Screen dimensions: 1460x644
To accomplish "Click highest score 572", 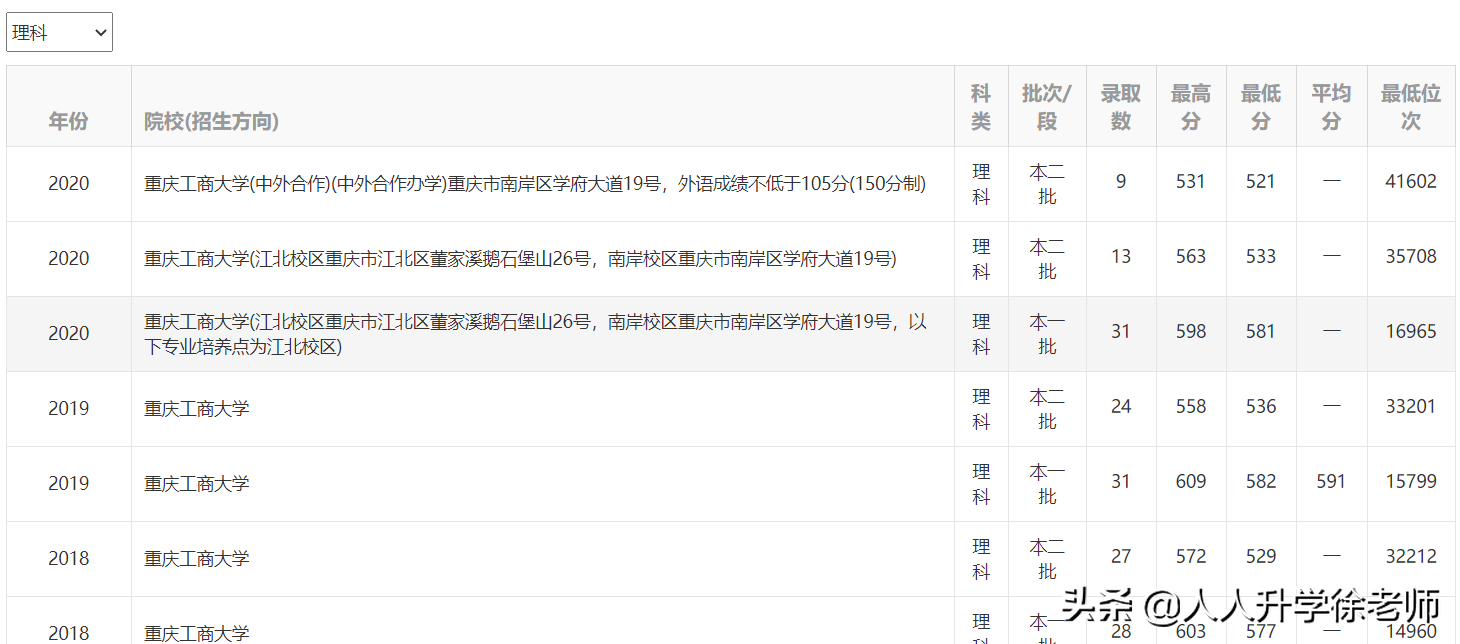I will click(1191, 557).
